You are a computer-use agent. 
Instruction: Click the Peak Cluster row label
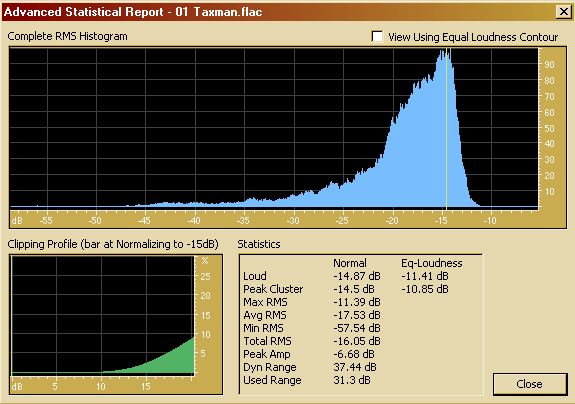pos(273,289)
